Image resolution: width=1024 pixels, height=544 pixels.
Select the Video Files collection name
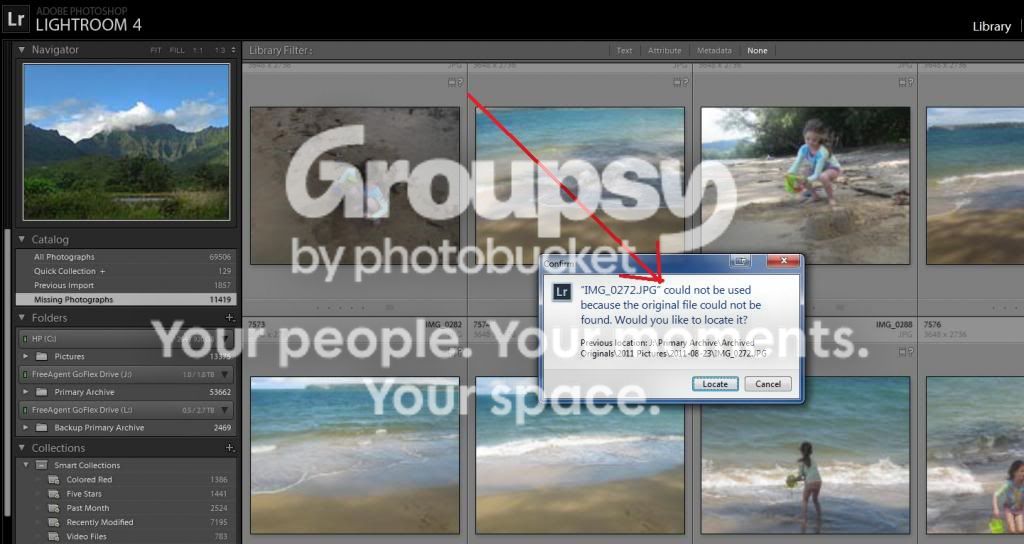point(86,537)
